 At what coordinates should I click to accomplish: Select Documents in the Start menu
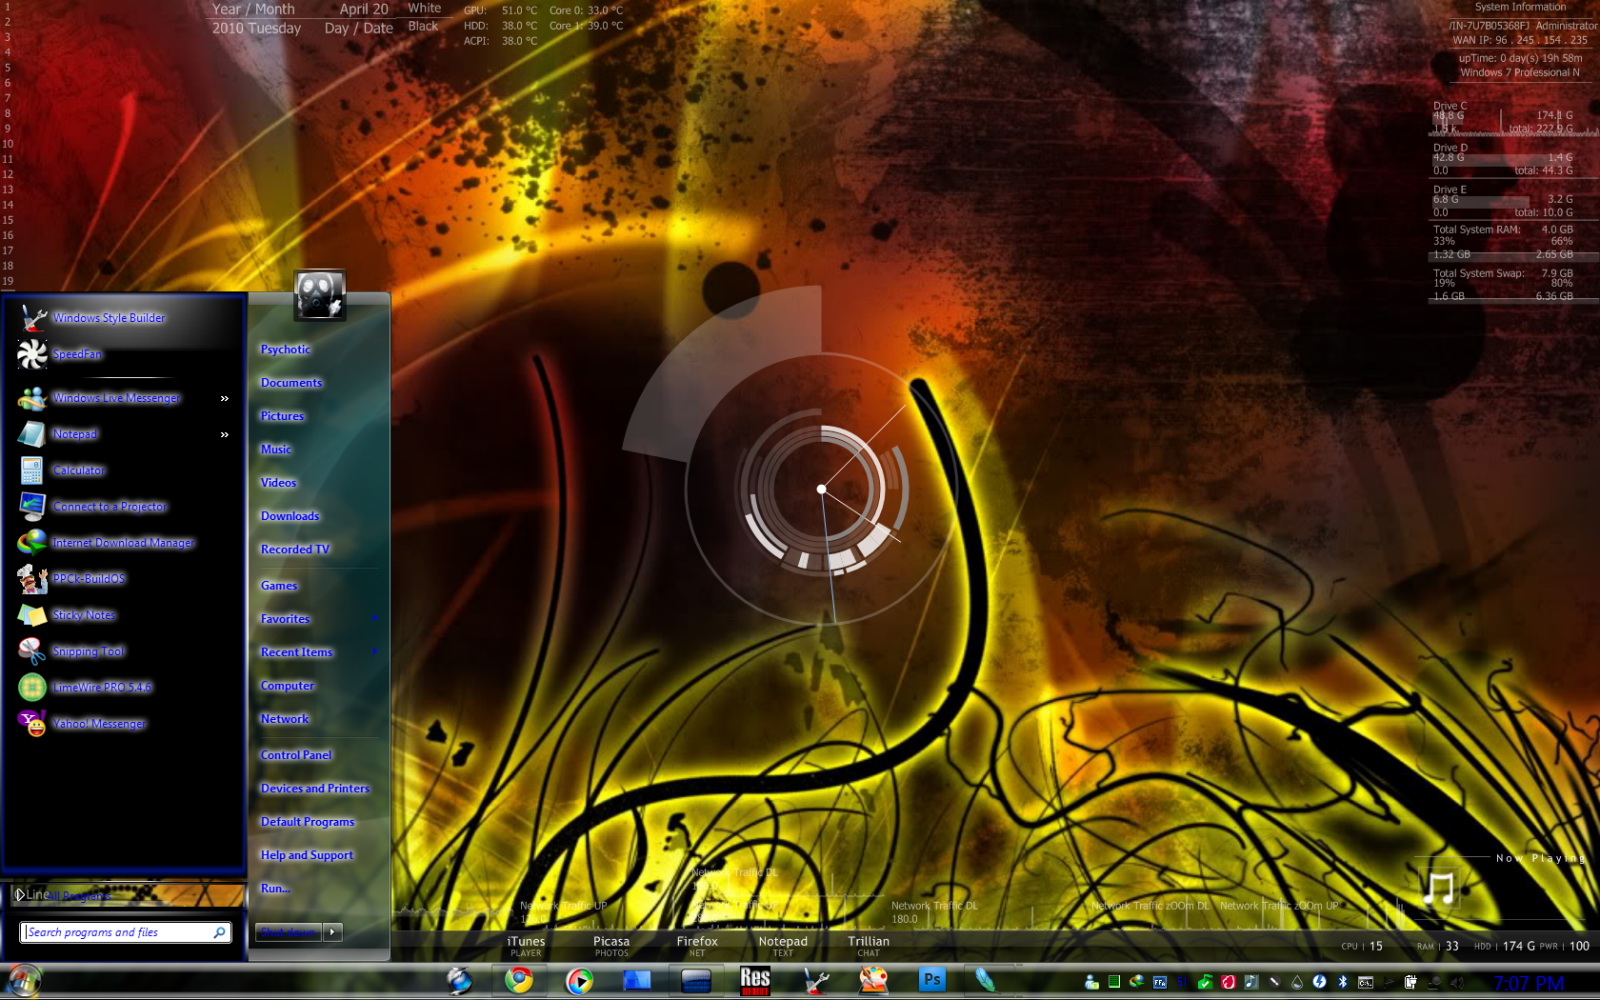coord(291,382)
